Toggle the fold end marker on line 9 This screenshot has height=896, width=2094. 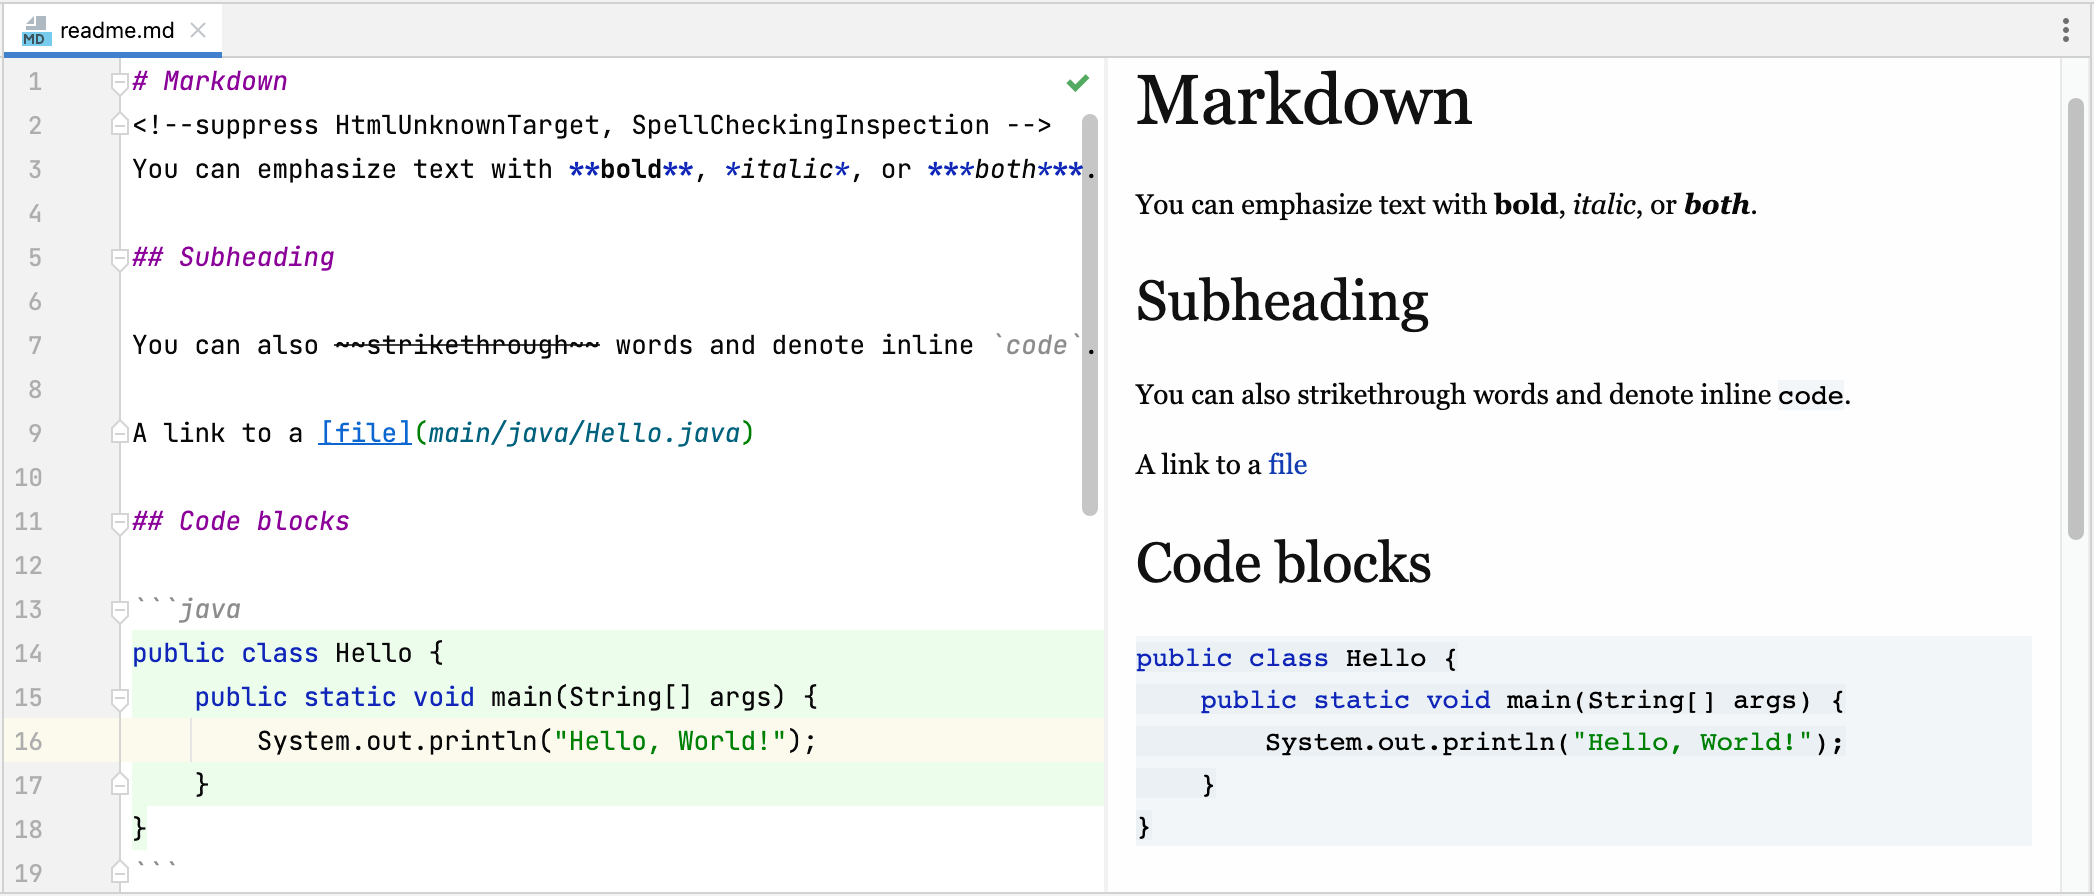coord(120,433)
